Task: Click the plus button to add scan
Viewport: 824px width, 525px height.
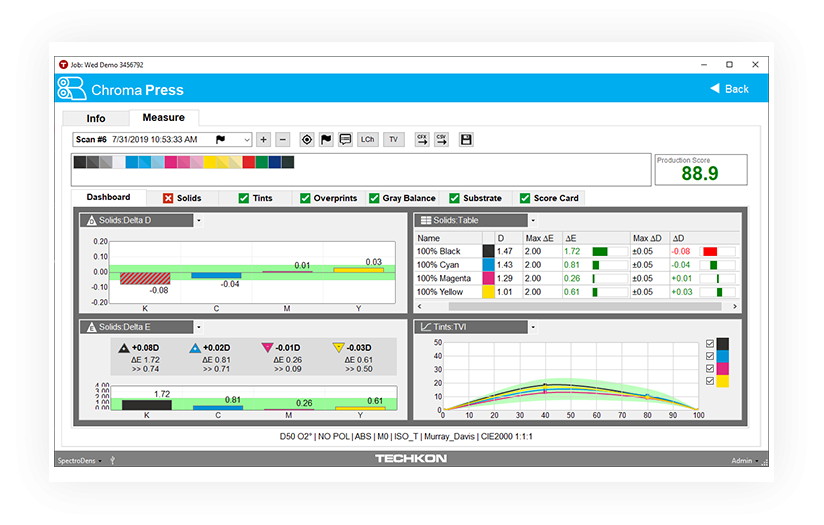Action: coord(264,140)
